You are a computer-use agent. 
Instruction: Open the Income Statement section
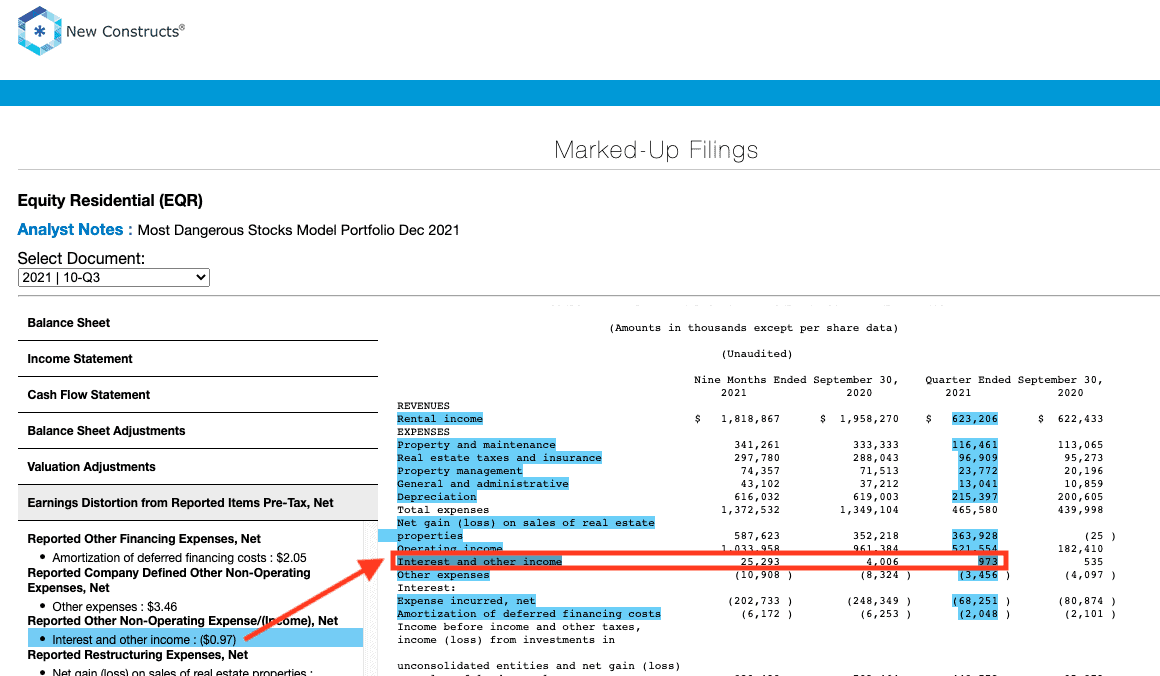click(x=198, y=359)
